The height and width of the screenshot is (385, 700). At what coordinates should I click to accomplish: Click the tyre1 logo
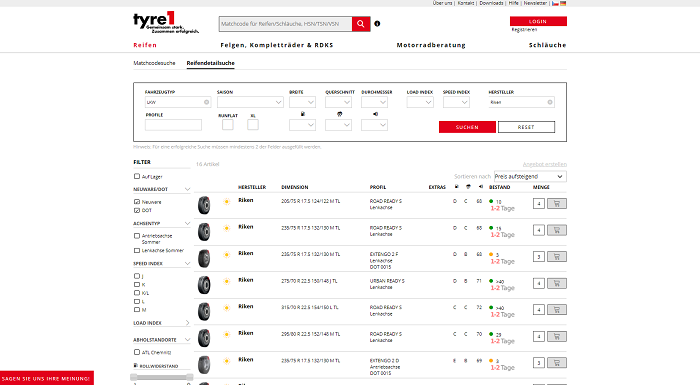(x=166, y=22)
